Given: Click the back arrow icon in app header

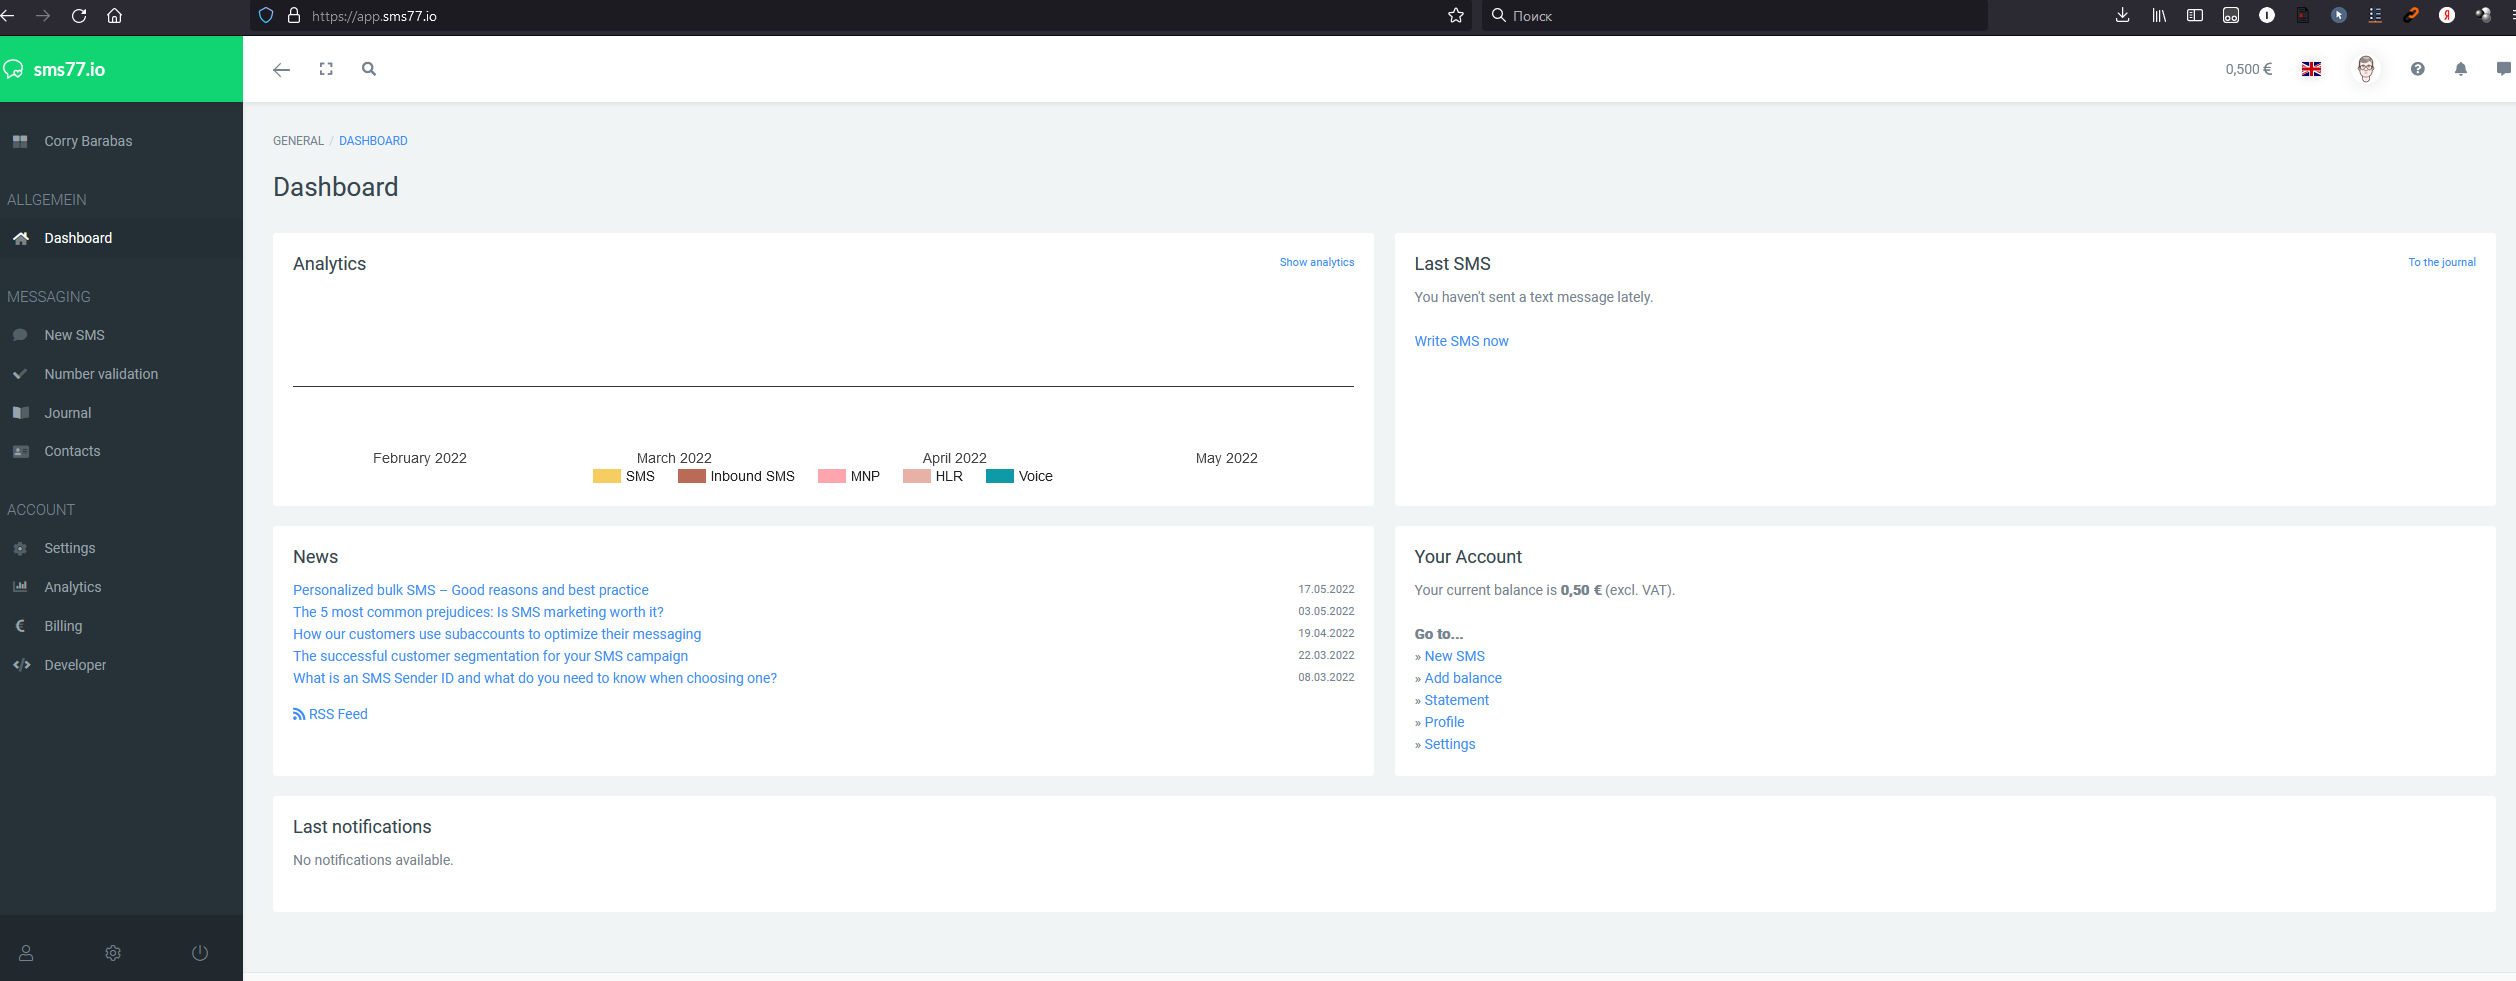Looking at the screenshot, I should (x=281, y=69).
